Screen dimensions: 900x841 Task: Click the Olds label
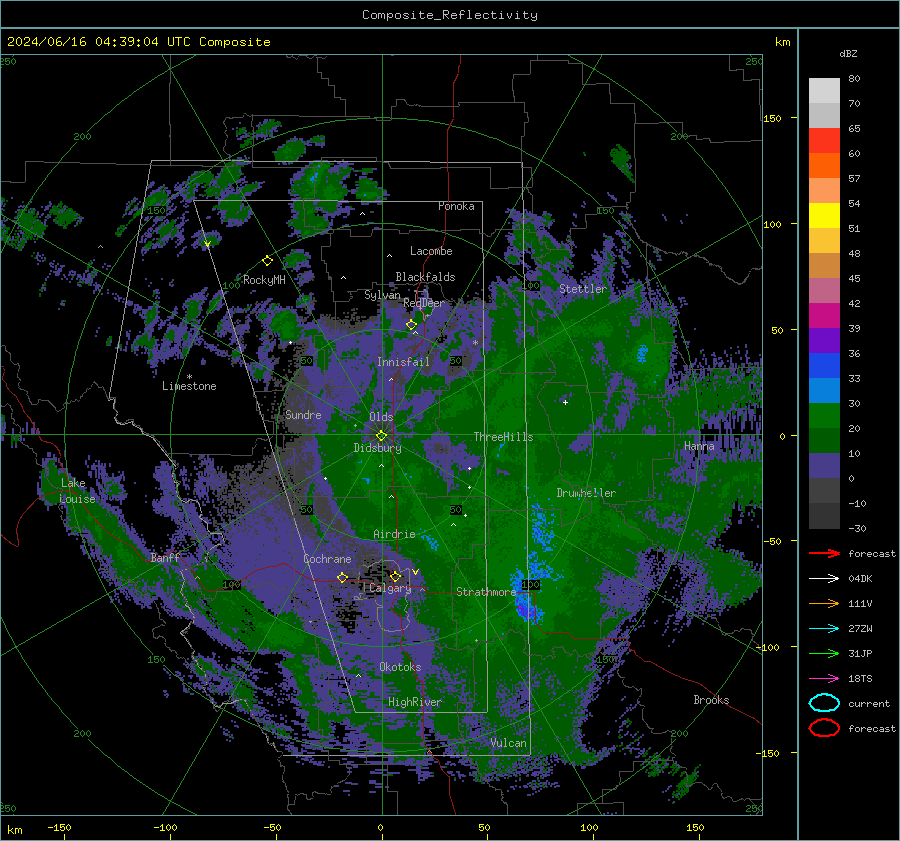point(381,417)
